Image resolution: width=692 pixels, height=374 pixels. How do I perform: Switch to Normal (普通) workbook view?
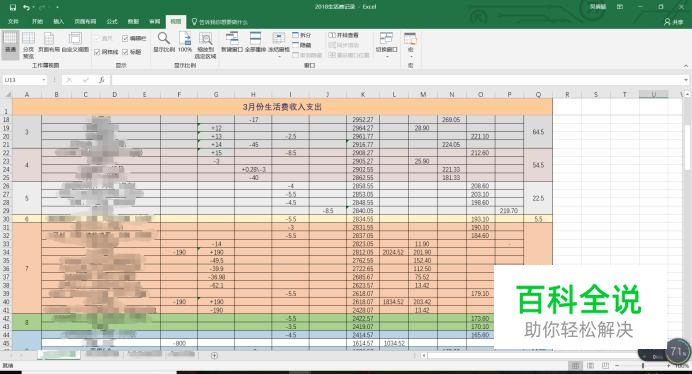click(x=10, y=44)
